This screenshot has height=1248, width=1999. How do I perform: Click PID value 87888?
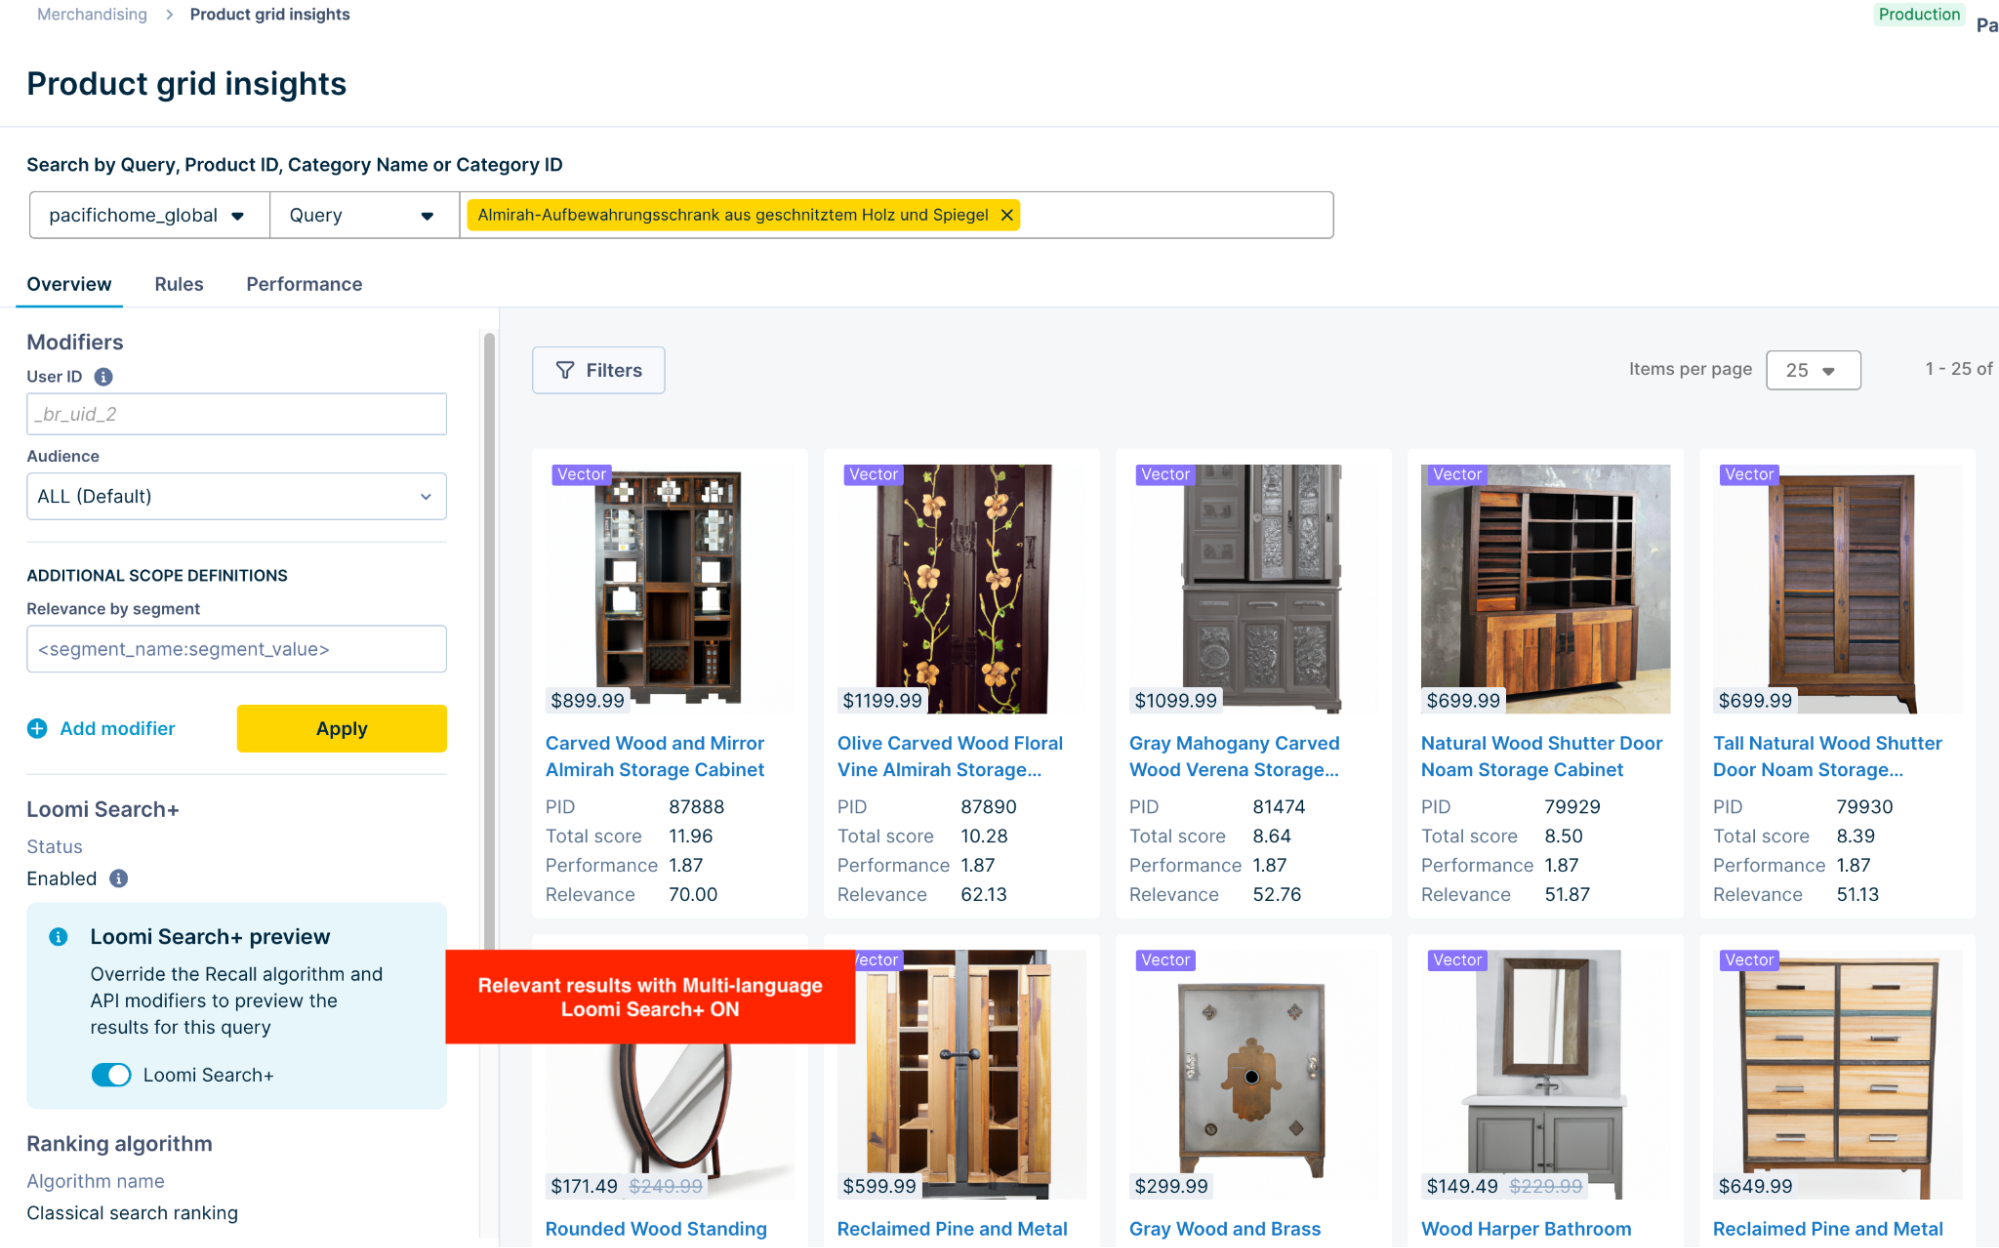tap(696, 807)
